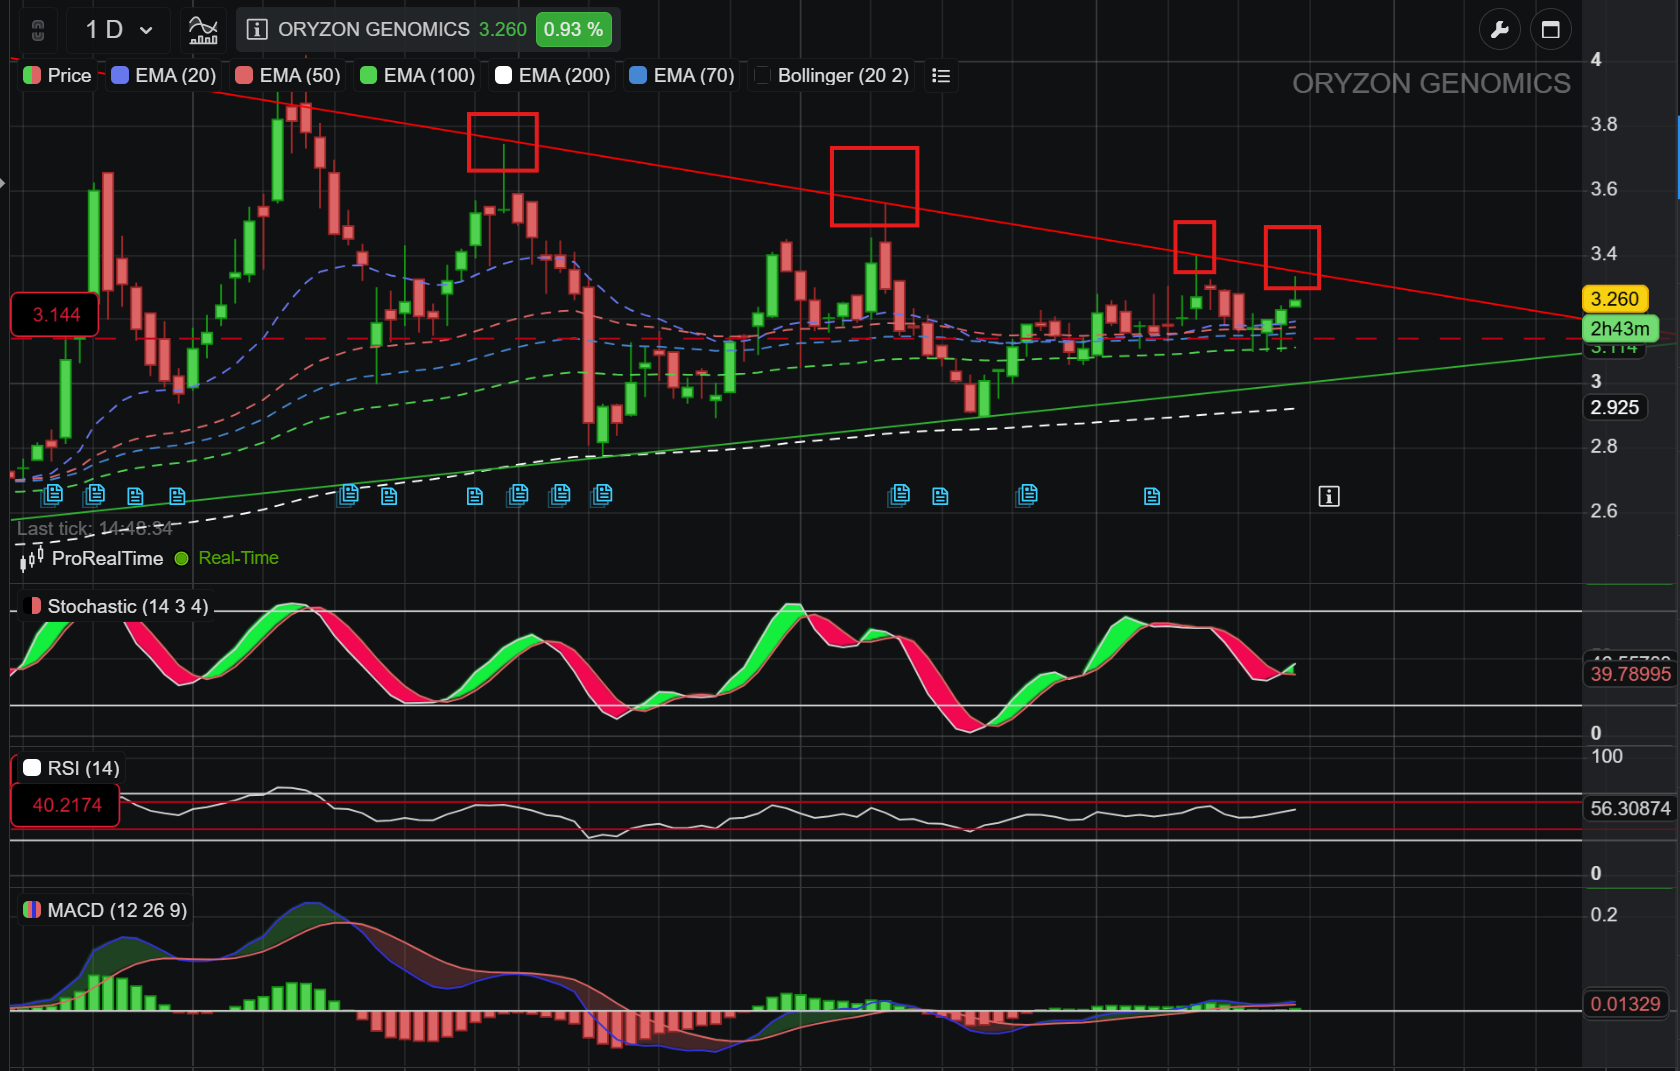Image resolution: width=1680 pixels, height=1071 pixels.
Task: Toggle EMA (200) indicator visibility
Action: (552, 76)
